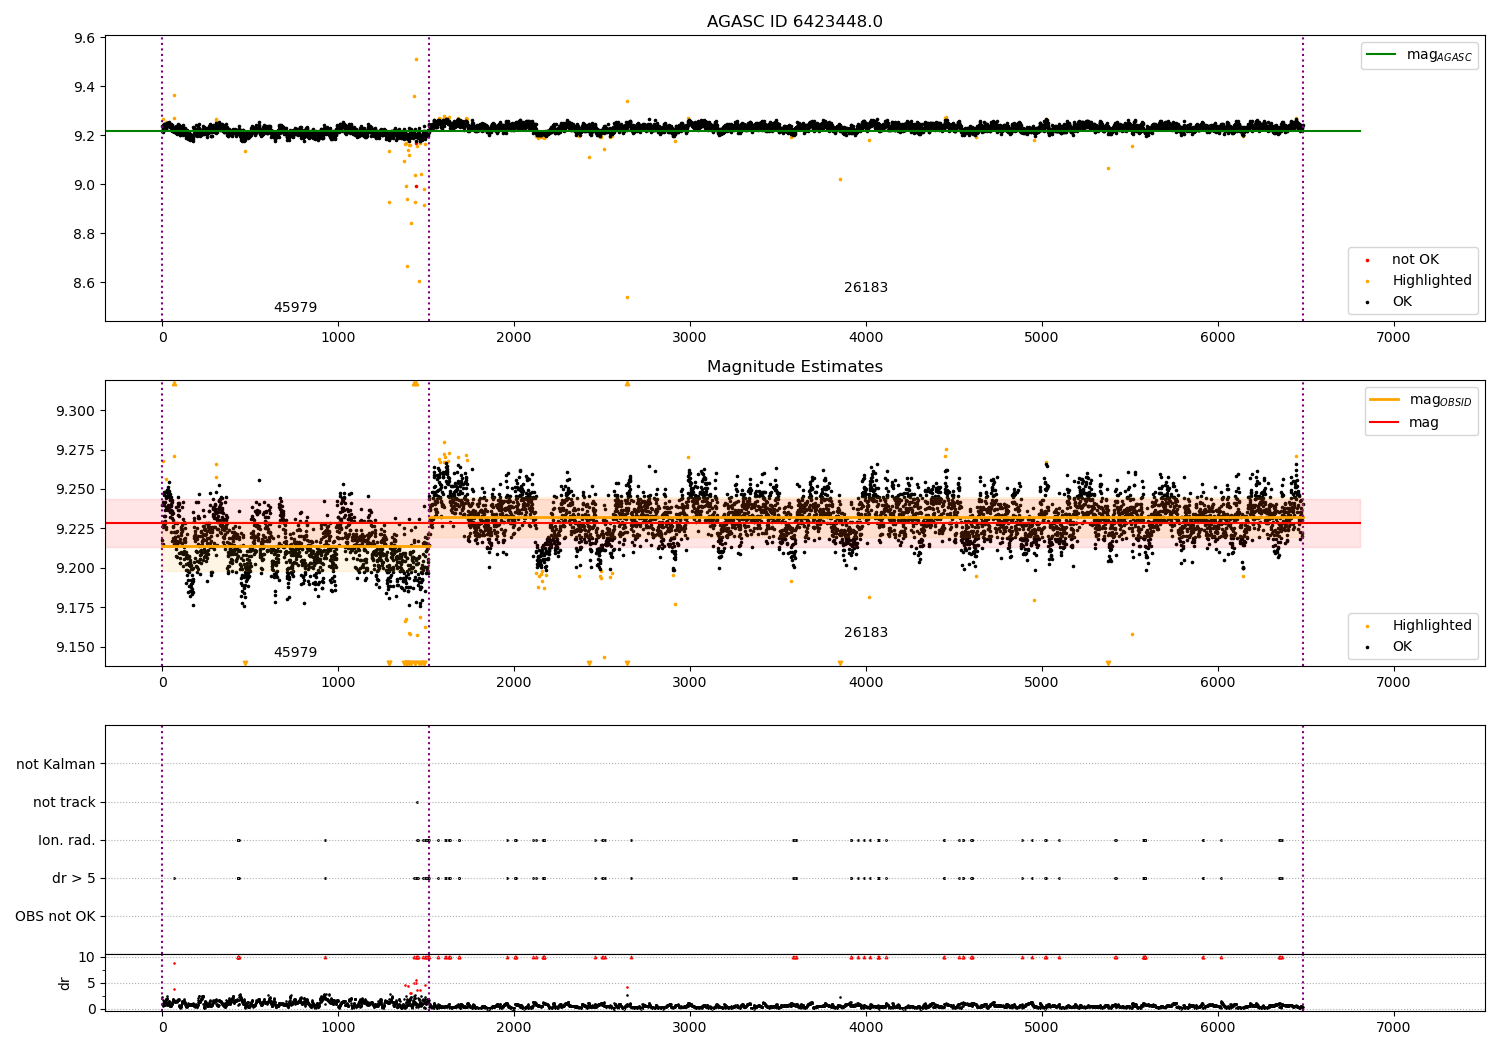Click the "Magnitude Estimates" plot title
The width and height of the screenshot is (1500, 1050).
(x=794, y=367)
